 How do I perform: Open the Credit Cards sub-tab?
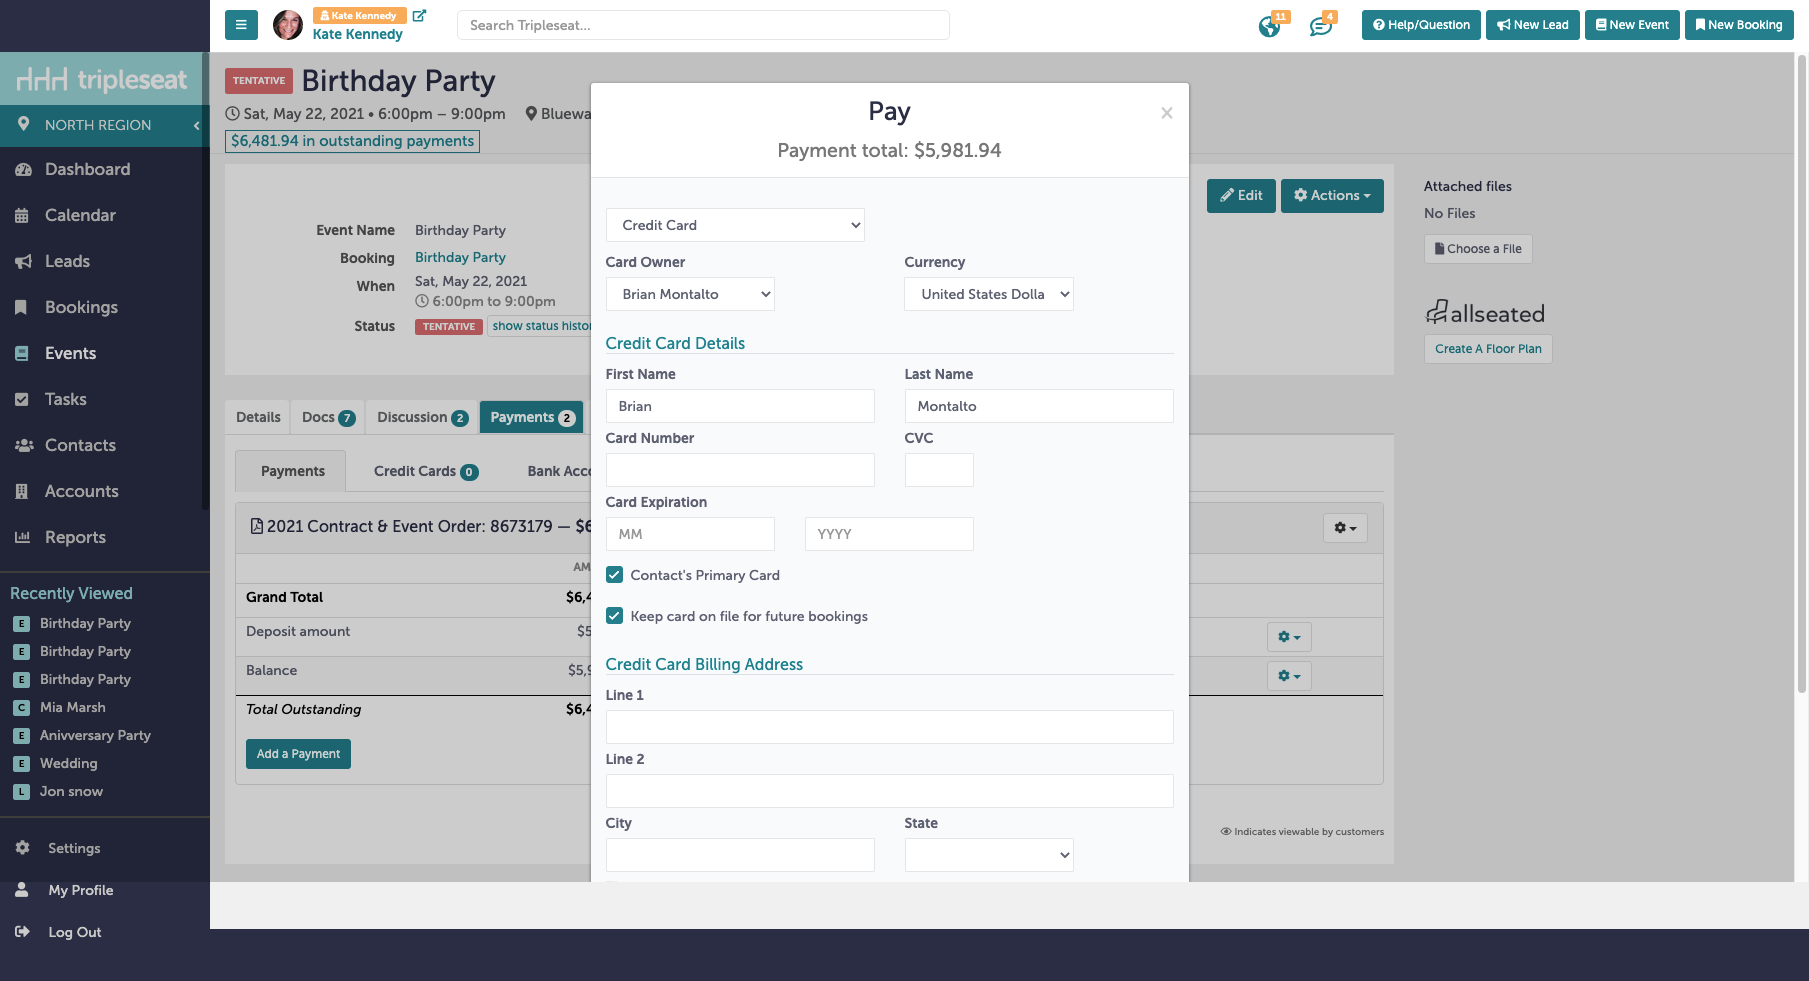coord(425,471)
